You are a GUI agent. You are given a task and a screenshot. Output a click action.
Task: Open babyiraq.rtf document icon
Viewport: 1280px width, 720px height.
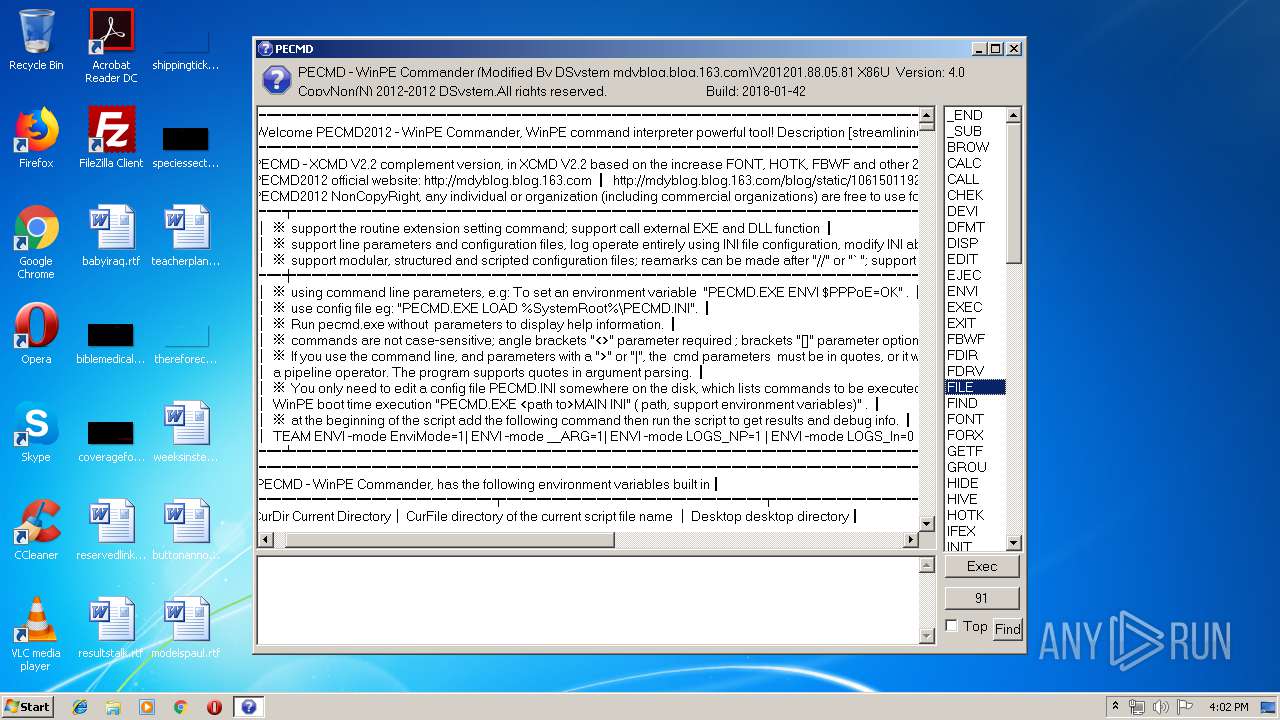[111, 236]
